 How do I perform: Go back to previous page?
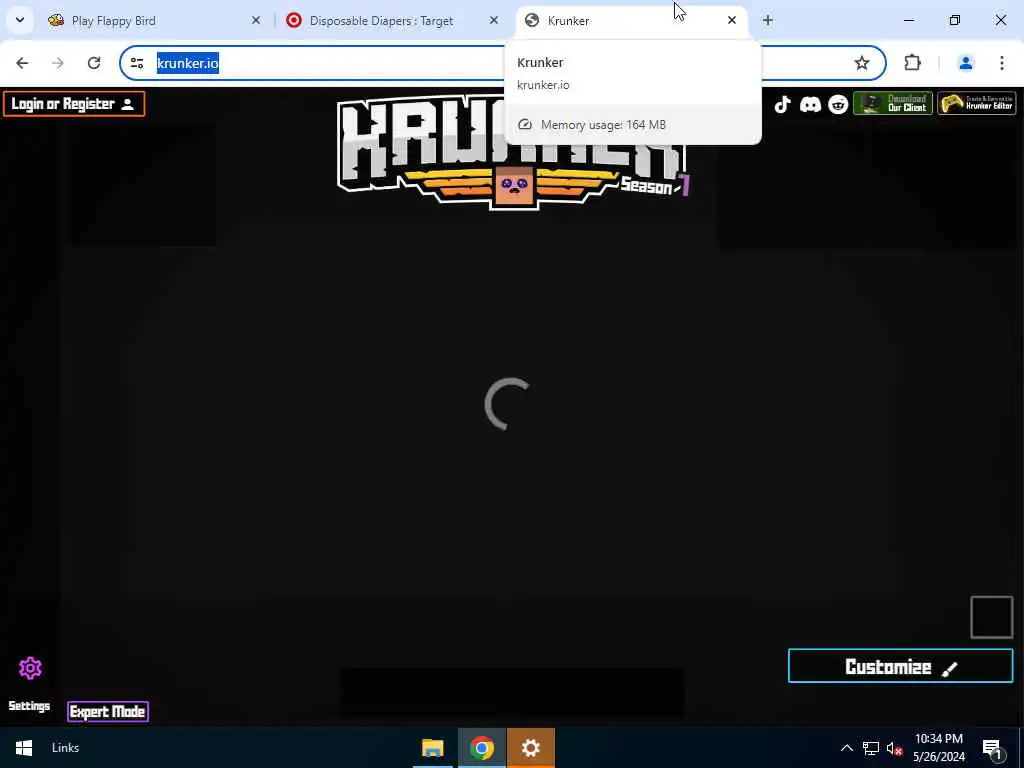pyautogui.click(x=22, y=63)
